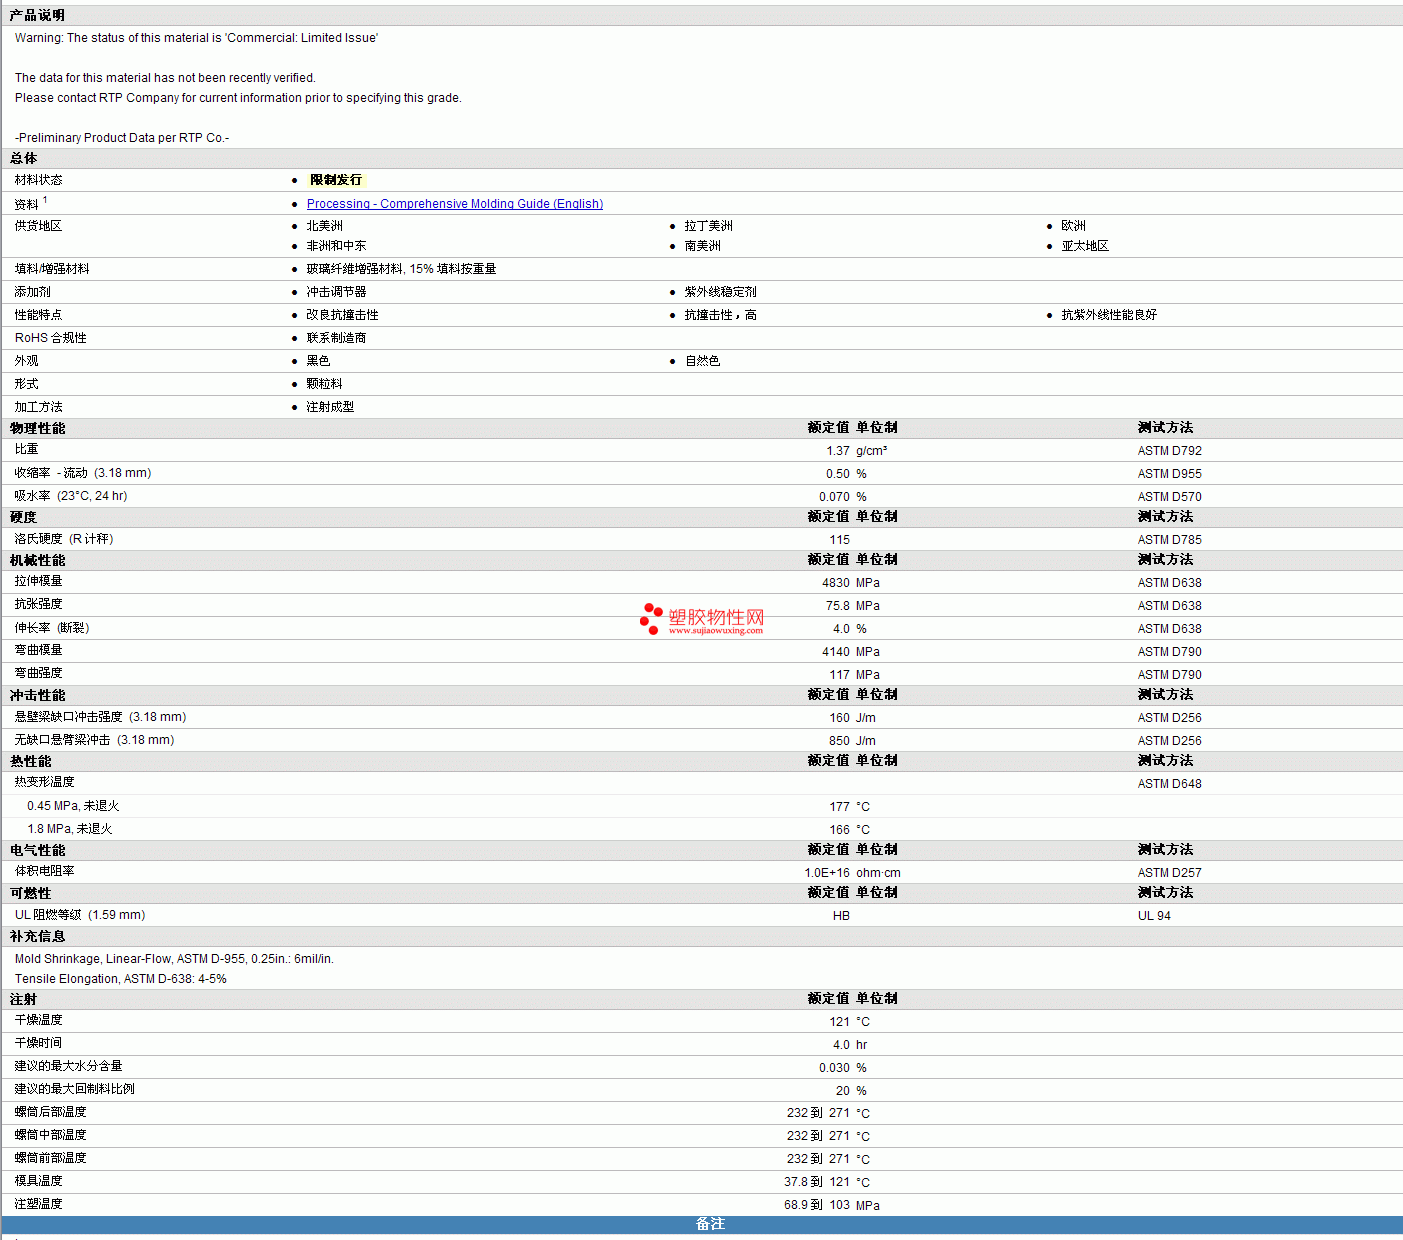Click the 机械性能 section header

[37, 560]
